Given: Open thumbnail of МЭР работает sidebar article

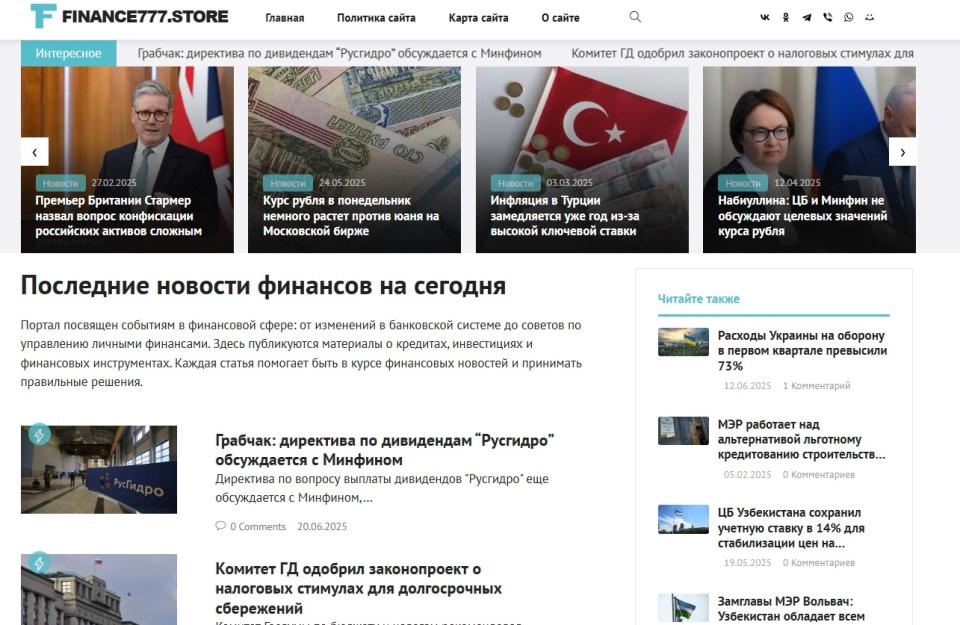Looking at the screenshot, I should (x=683, y=431).
